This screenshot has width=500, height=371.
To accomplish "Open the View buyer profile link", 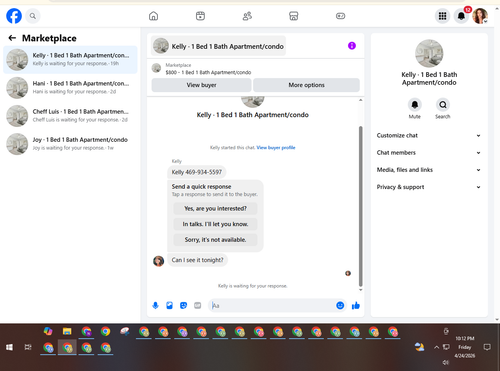I will [276, 147].
